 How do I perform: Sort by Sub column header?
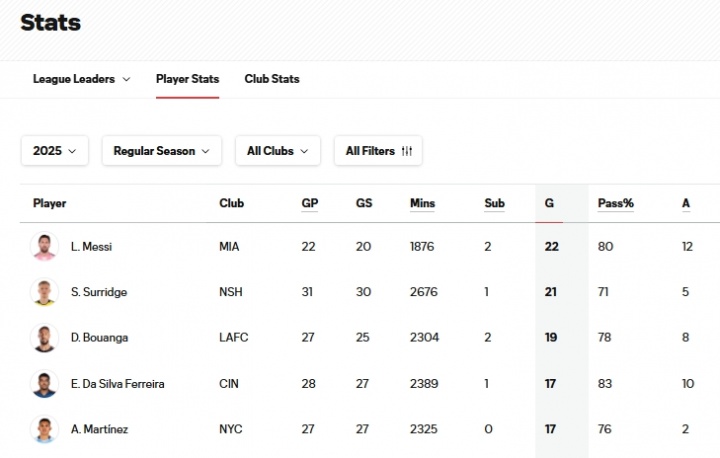click(494, 203)
